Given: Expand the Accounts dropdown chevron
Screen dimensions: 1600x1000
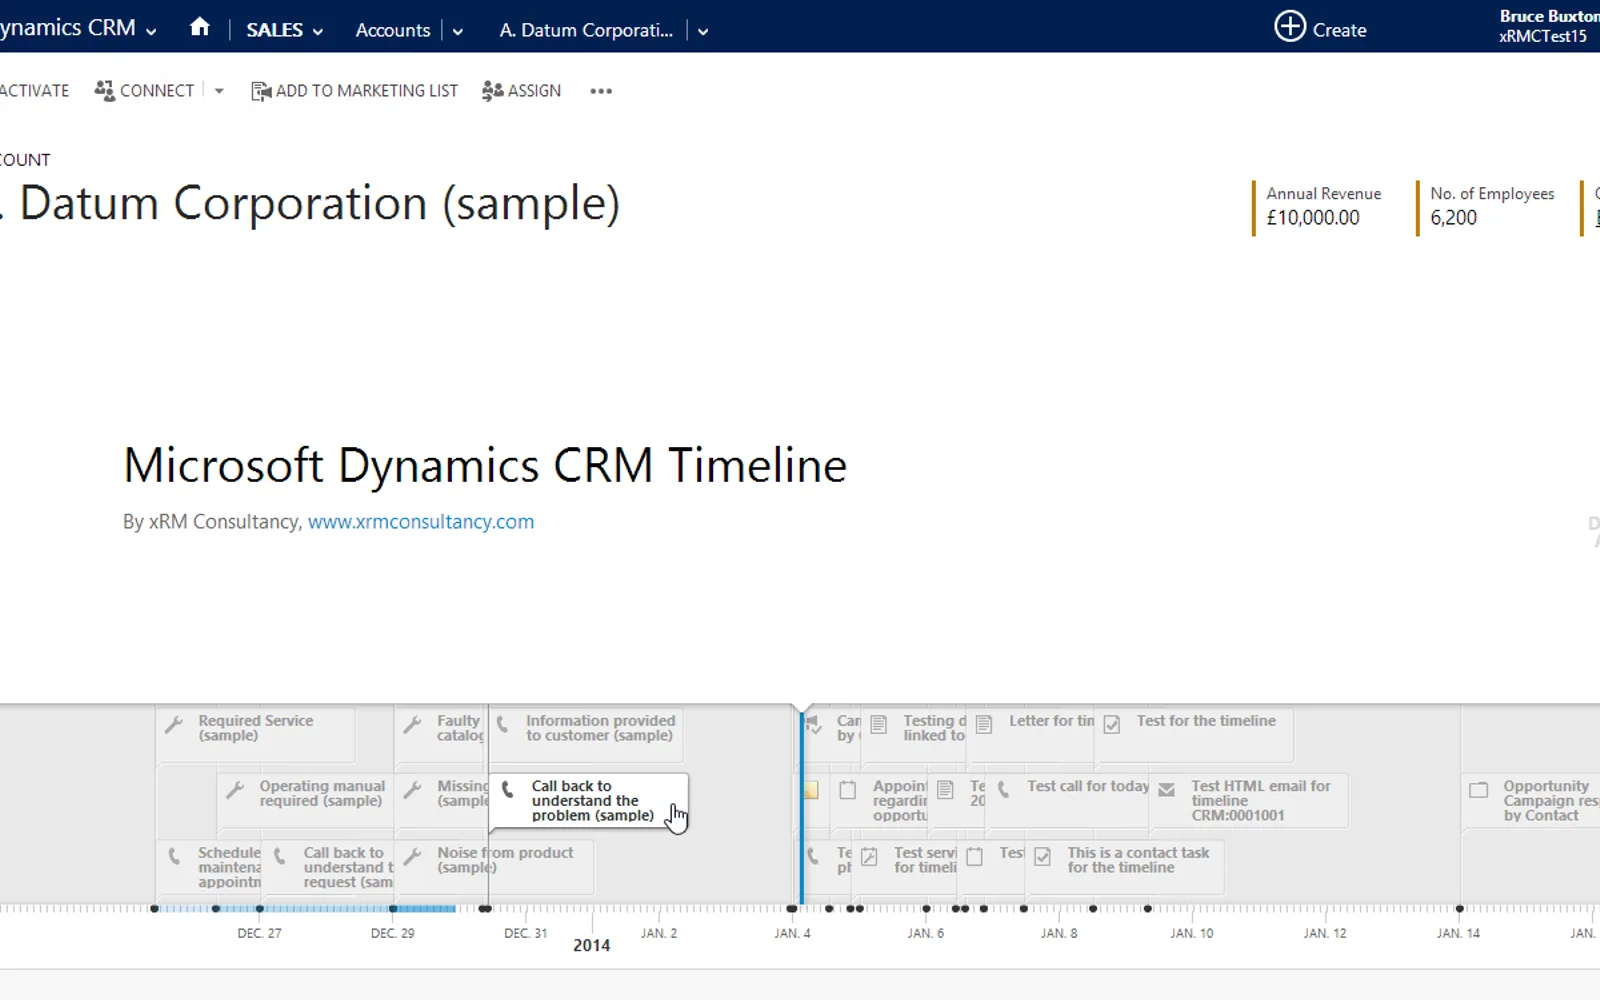Looking at the screenshot, I should [458, 31].
